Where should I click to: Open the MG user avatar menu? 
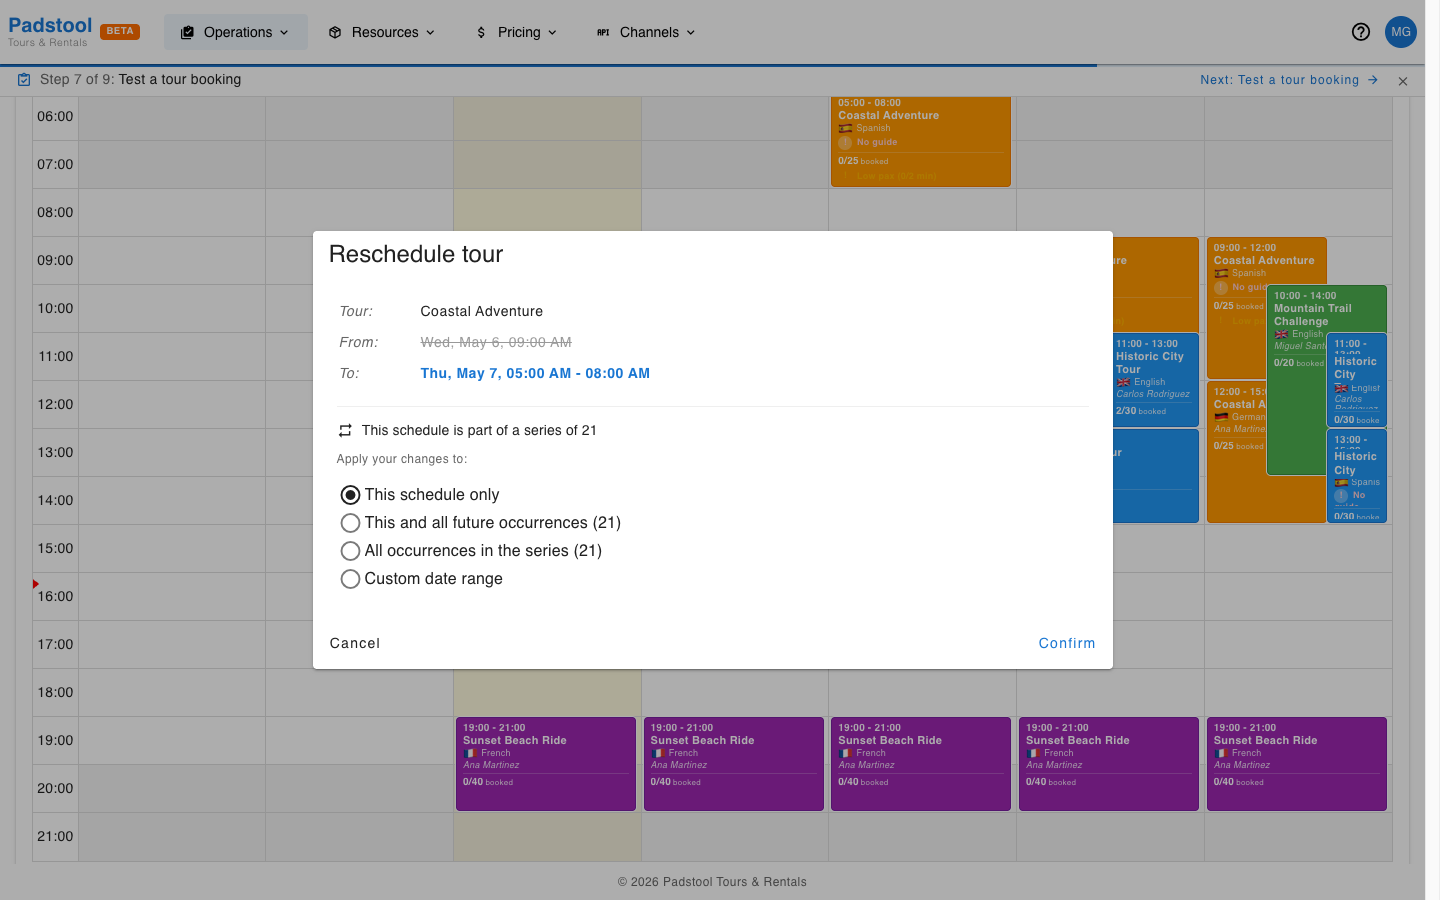tap(1401, 32)
